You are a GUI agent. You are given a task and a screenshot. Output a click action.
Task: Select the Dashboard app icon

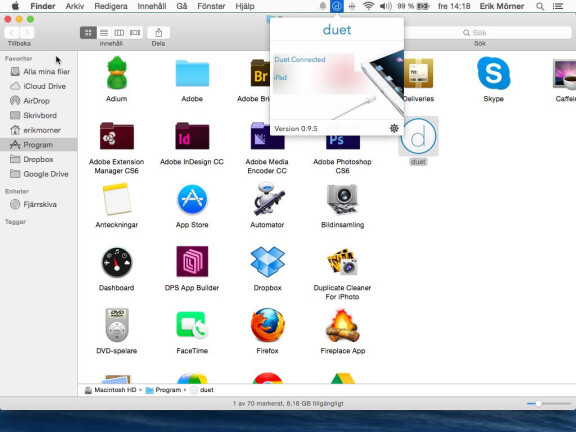click(x=116, y=262)
